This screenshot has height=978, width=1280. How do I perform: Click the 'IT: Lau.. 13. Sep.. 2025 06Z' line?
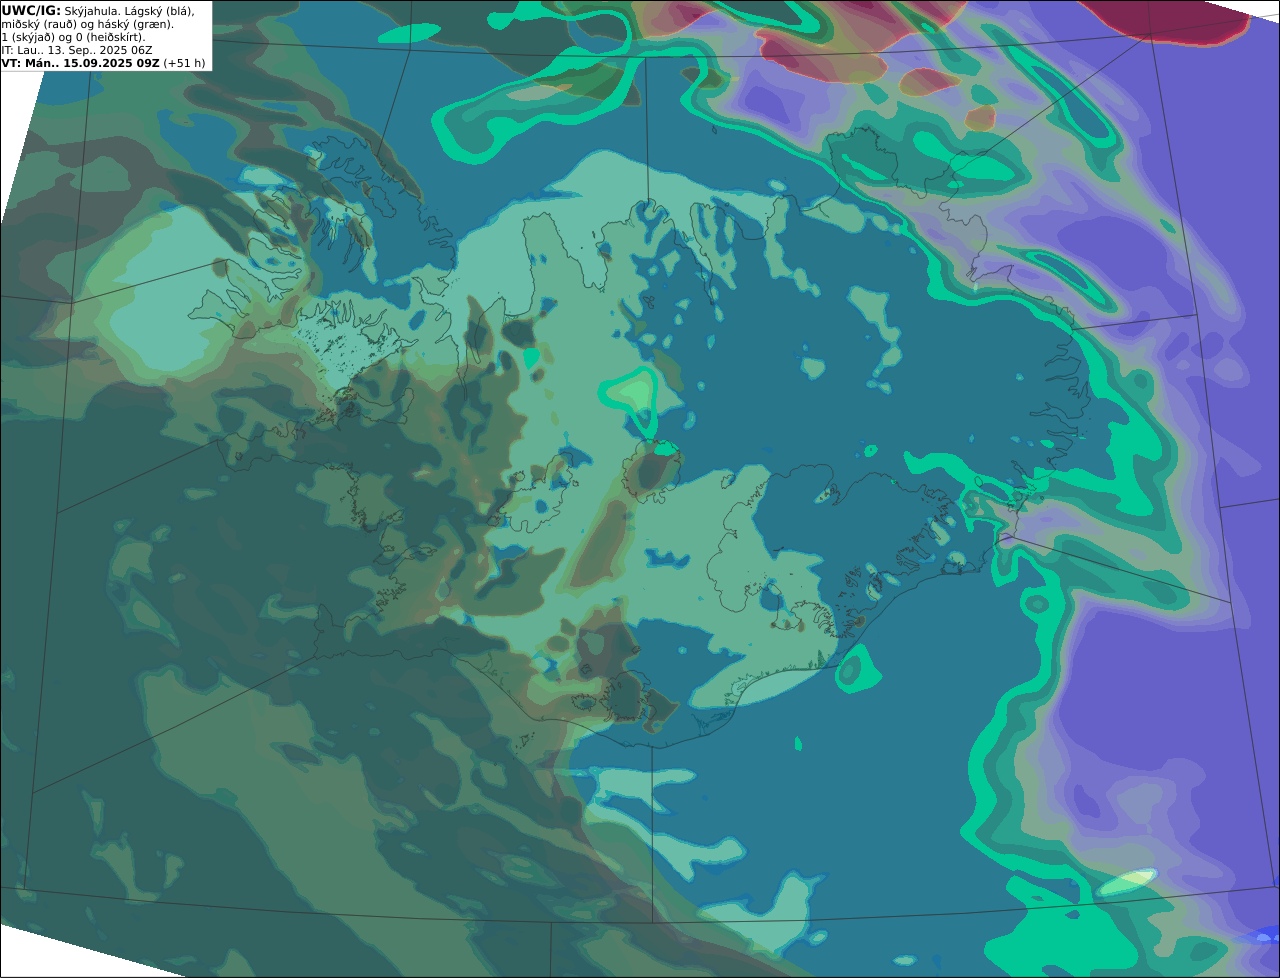click(x=77, y=50)
